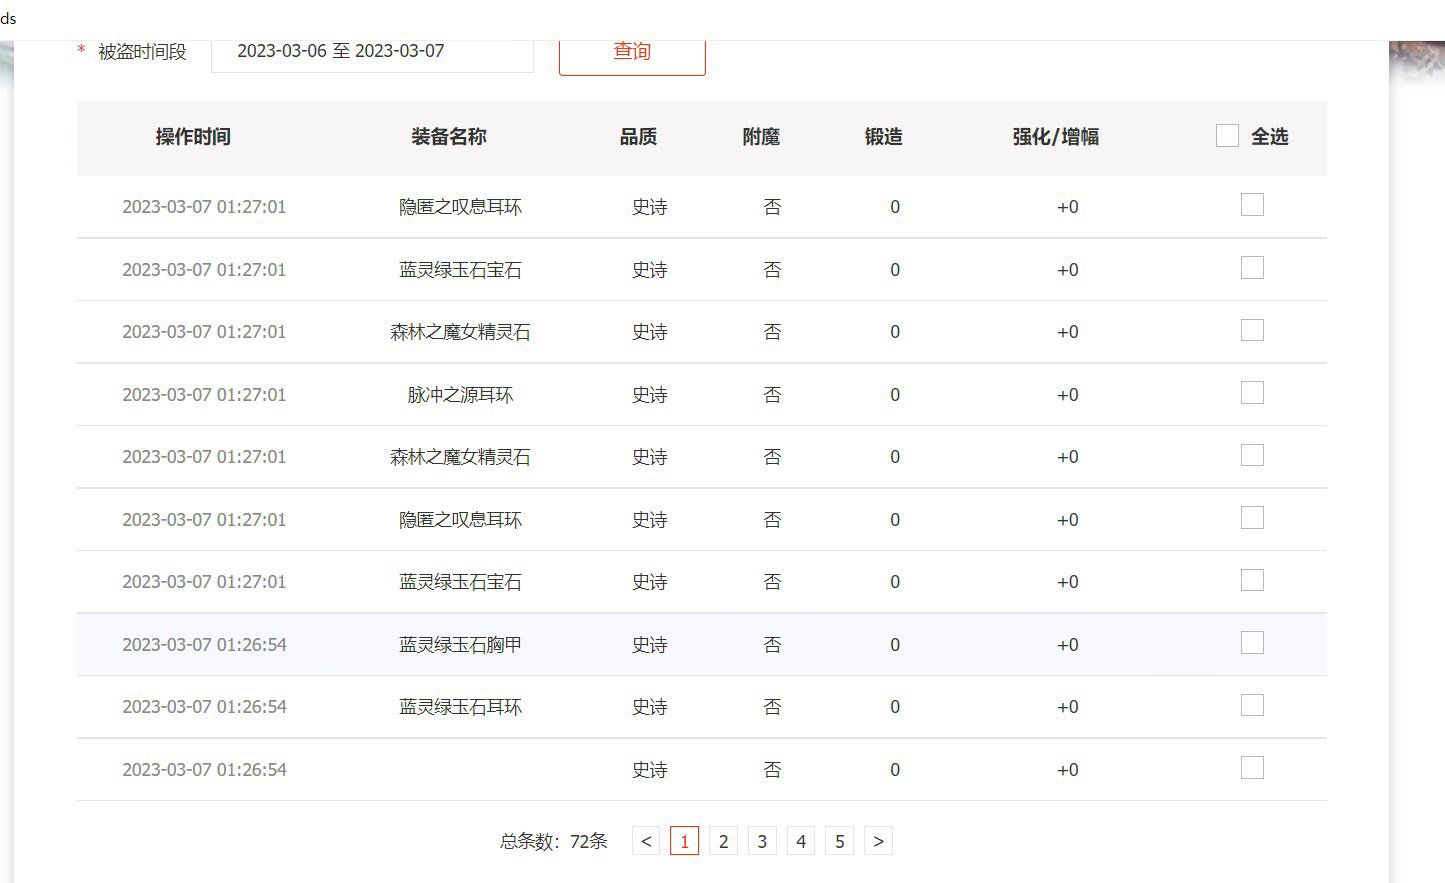The height and width of the screenshot is (883, 1445).
Task: Click the timestamp in 蓝灵绿玉石胸甲 row
Action: (204, 645)
